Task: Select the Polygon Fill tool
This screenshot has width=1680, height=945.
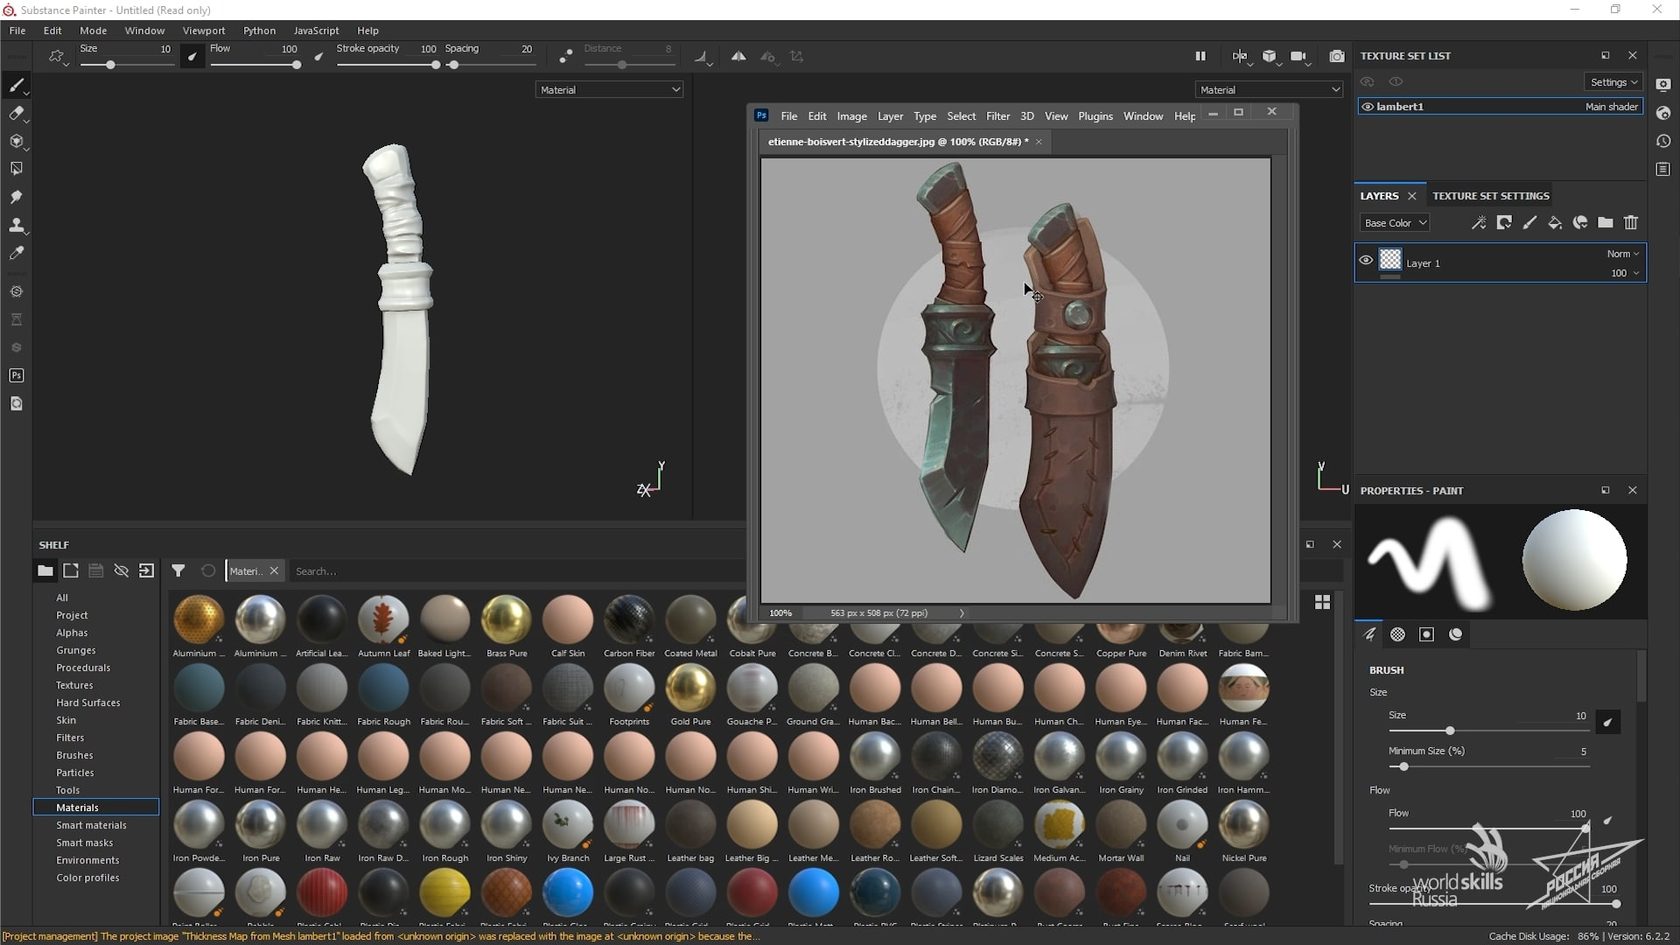Action: [16, 169]
